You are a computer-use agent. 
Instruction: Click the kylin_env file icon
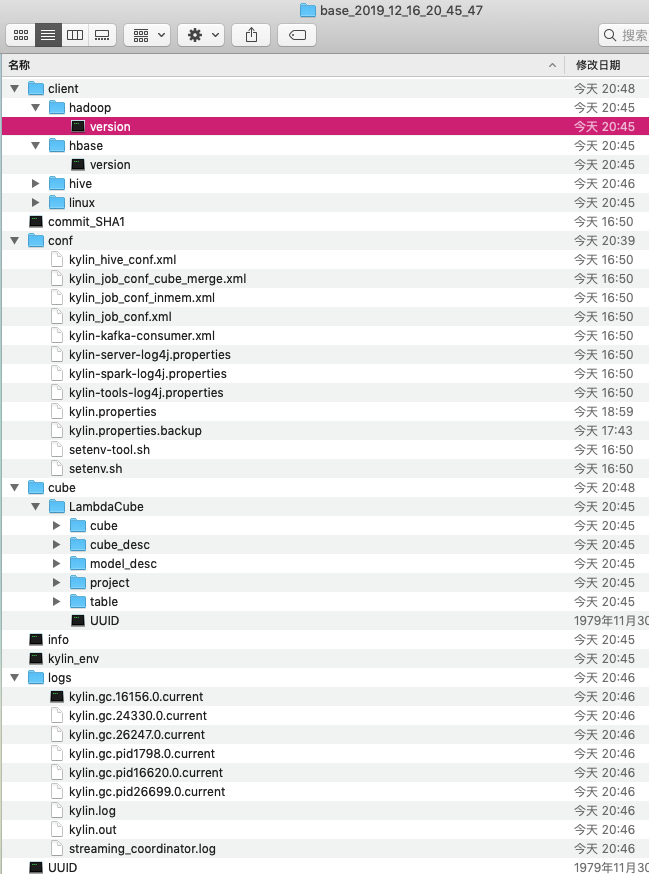(36, 658)
